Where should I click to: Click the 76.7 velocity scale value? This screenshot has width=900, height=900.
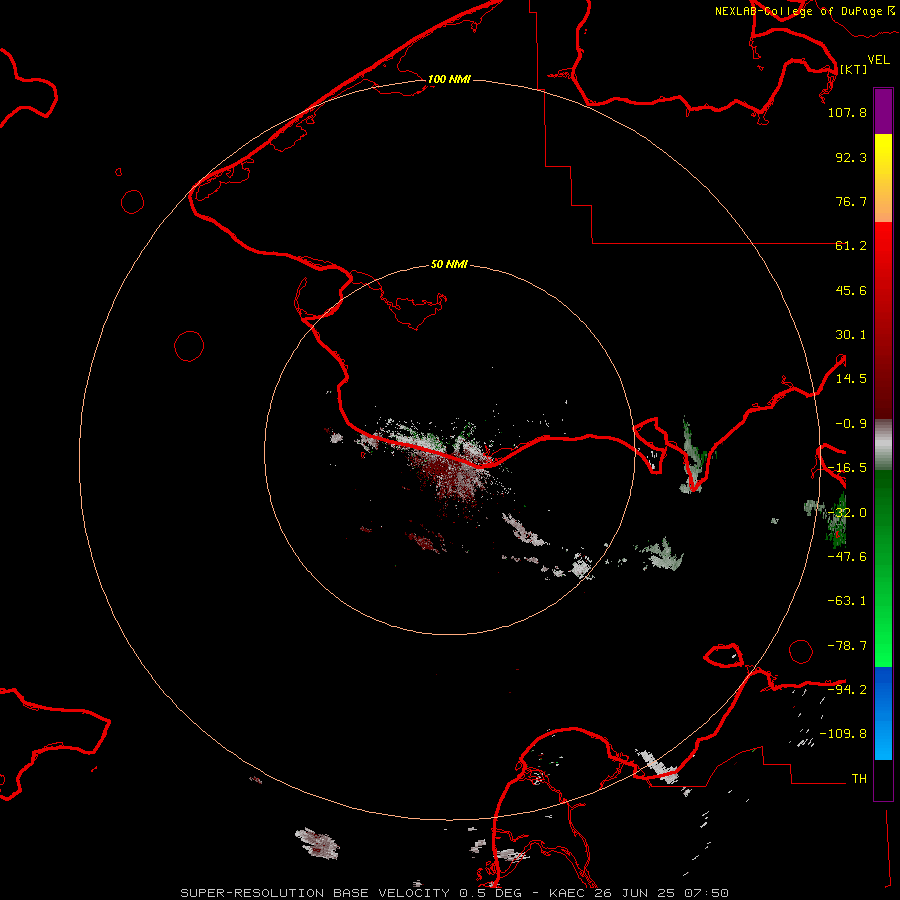[851, 201]
